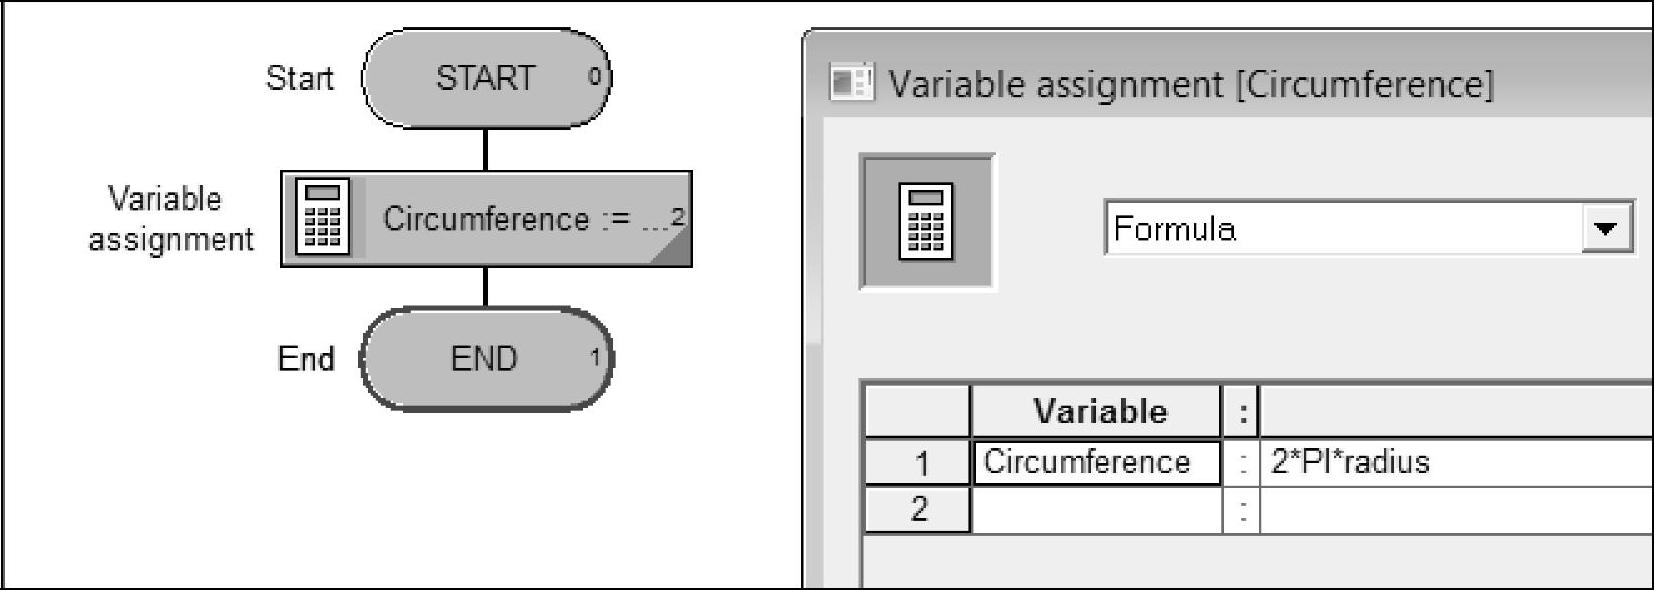Select the END flowchart block
Viewport: 1654px width, 590px height.
point(486,358)
